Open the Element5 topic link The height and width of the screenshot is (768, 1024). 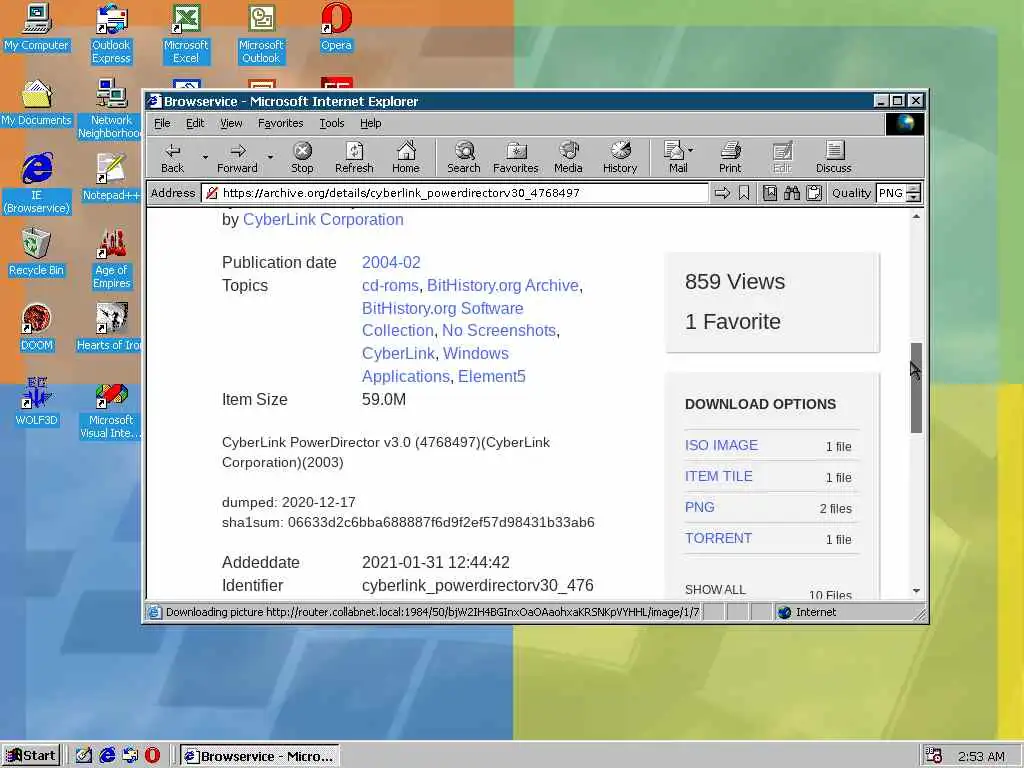pos(492,376)
